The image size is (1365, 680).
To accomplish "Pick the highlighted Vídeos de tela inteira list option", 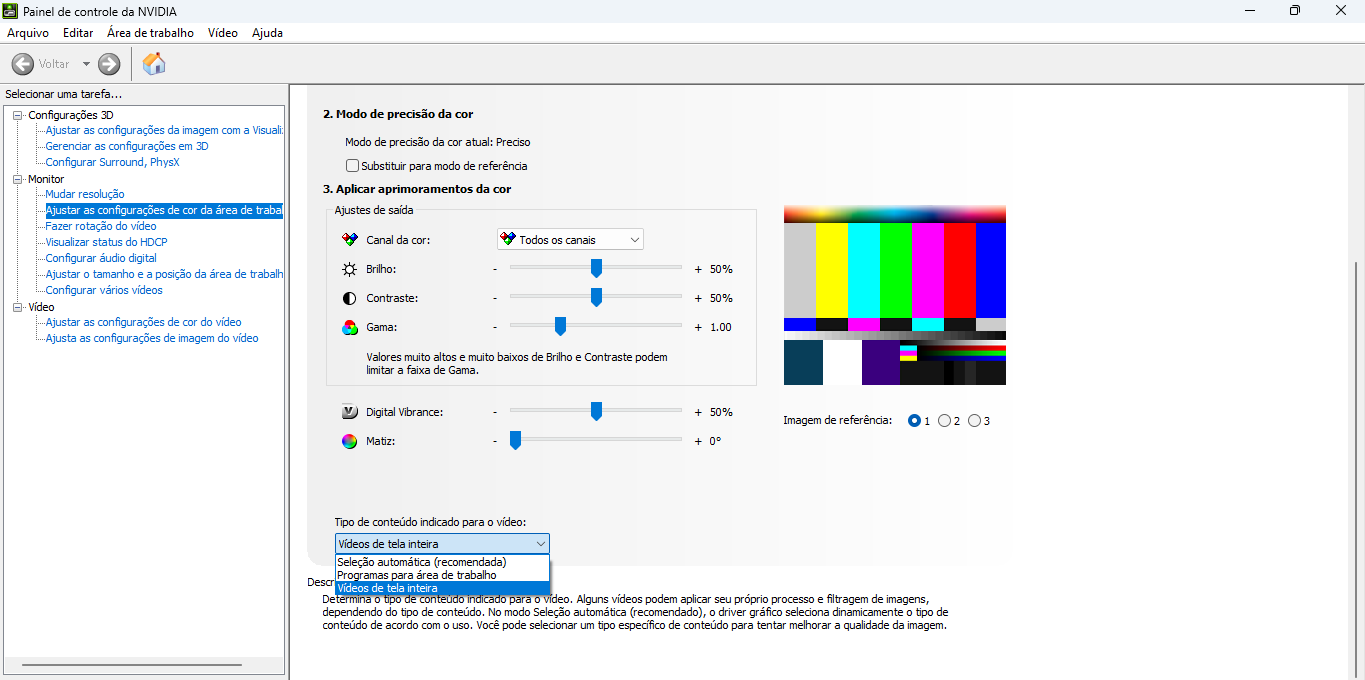I will [x=442, y=588].
